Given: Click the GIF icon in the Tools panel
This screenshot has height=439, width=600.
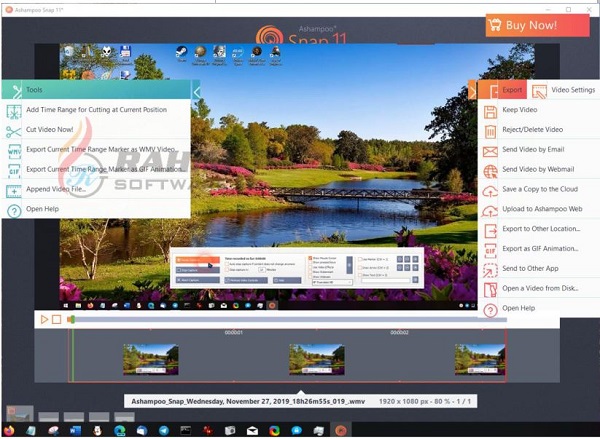Looking at the screenshot, I should tap(14, 171).
